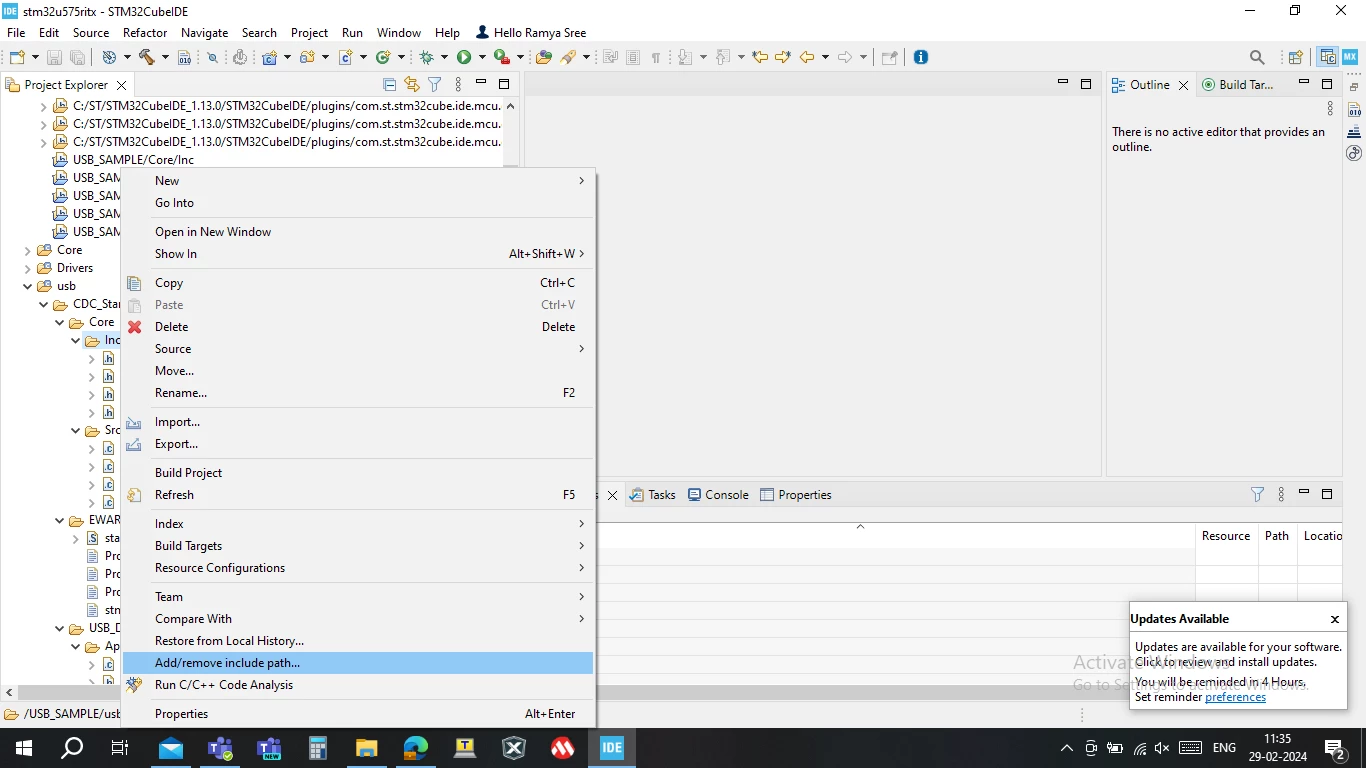Click the Open Element folder icon
1366x768 pixels.
point(544,57)
